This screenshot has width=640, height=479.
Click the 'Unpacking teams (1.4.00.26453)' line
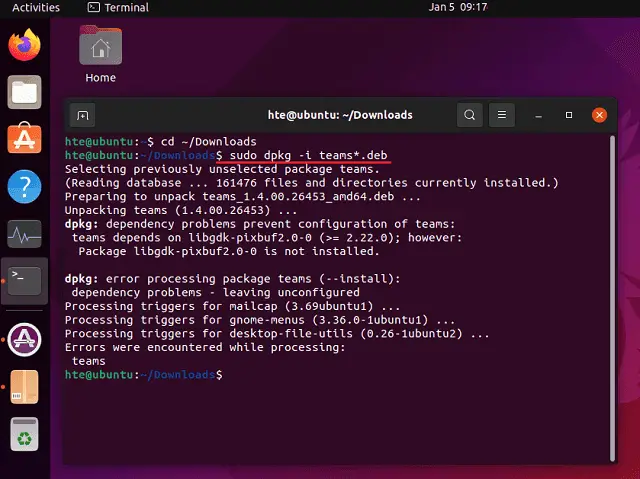181,210
